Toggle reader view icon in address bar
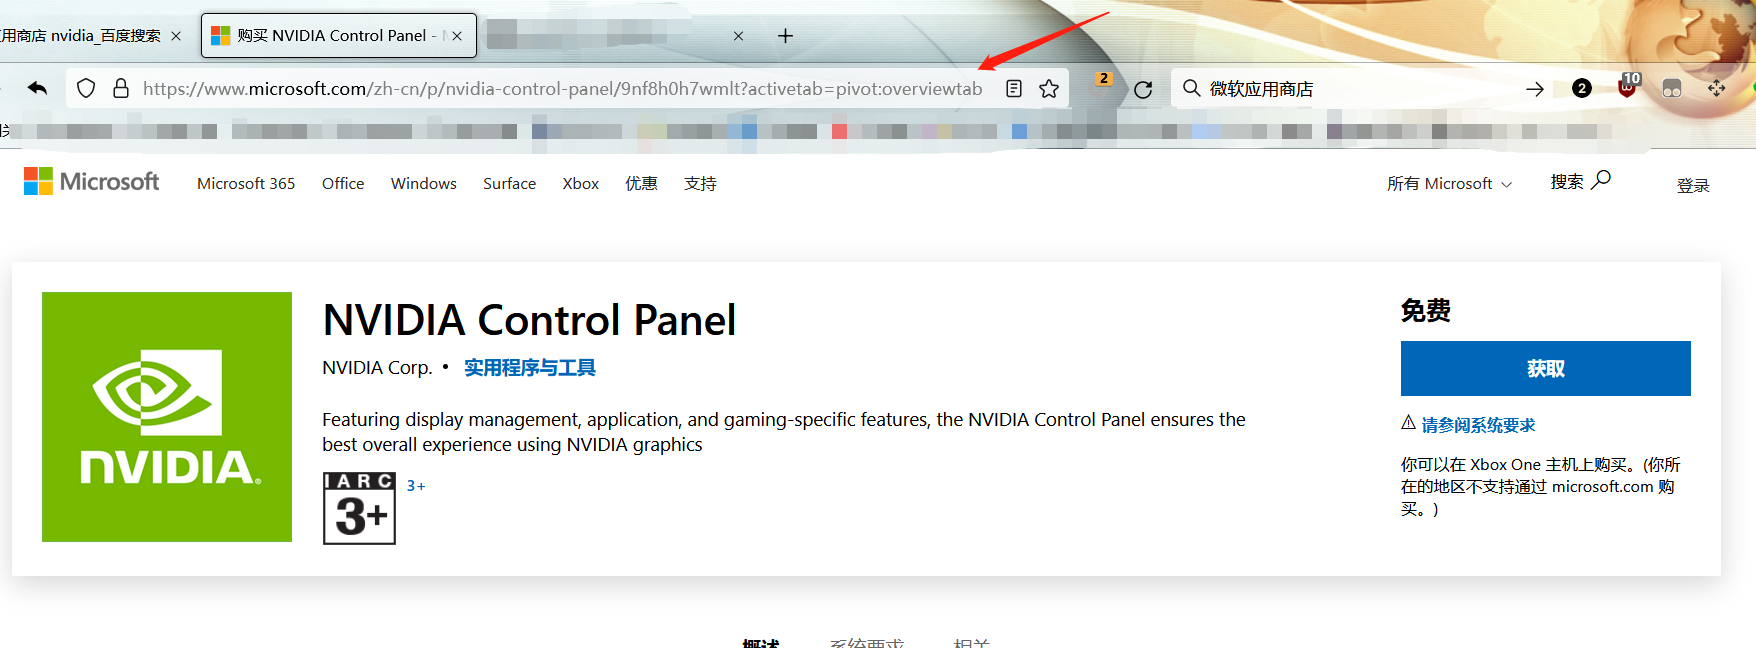 pos(1014,89)
